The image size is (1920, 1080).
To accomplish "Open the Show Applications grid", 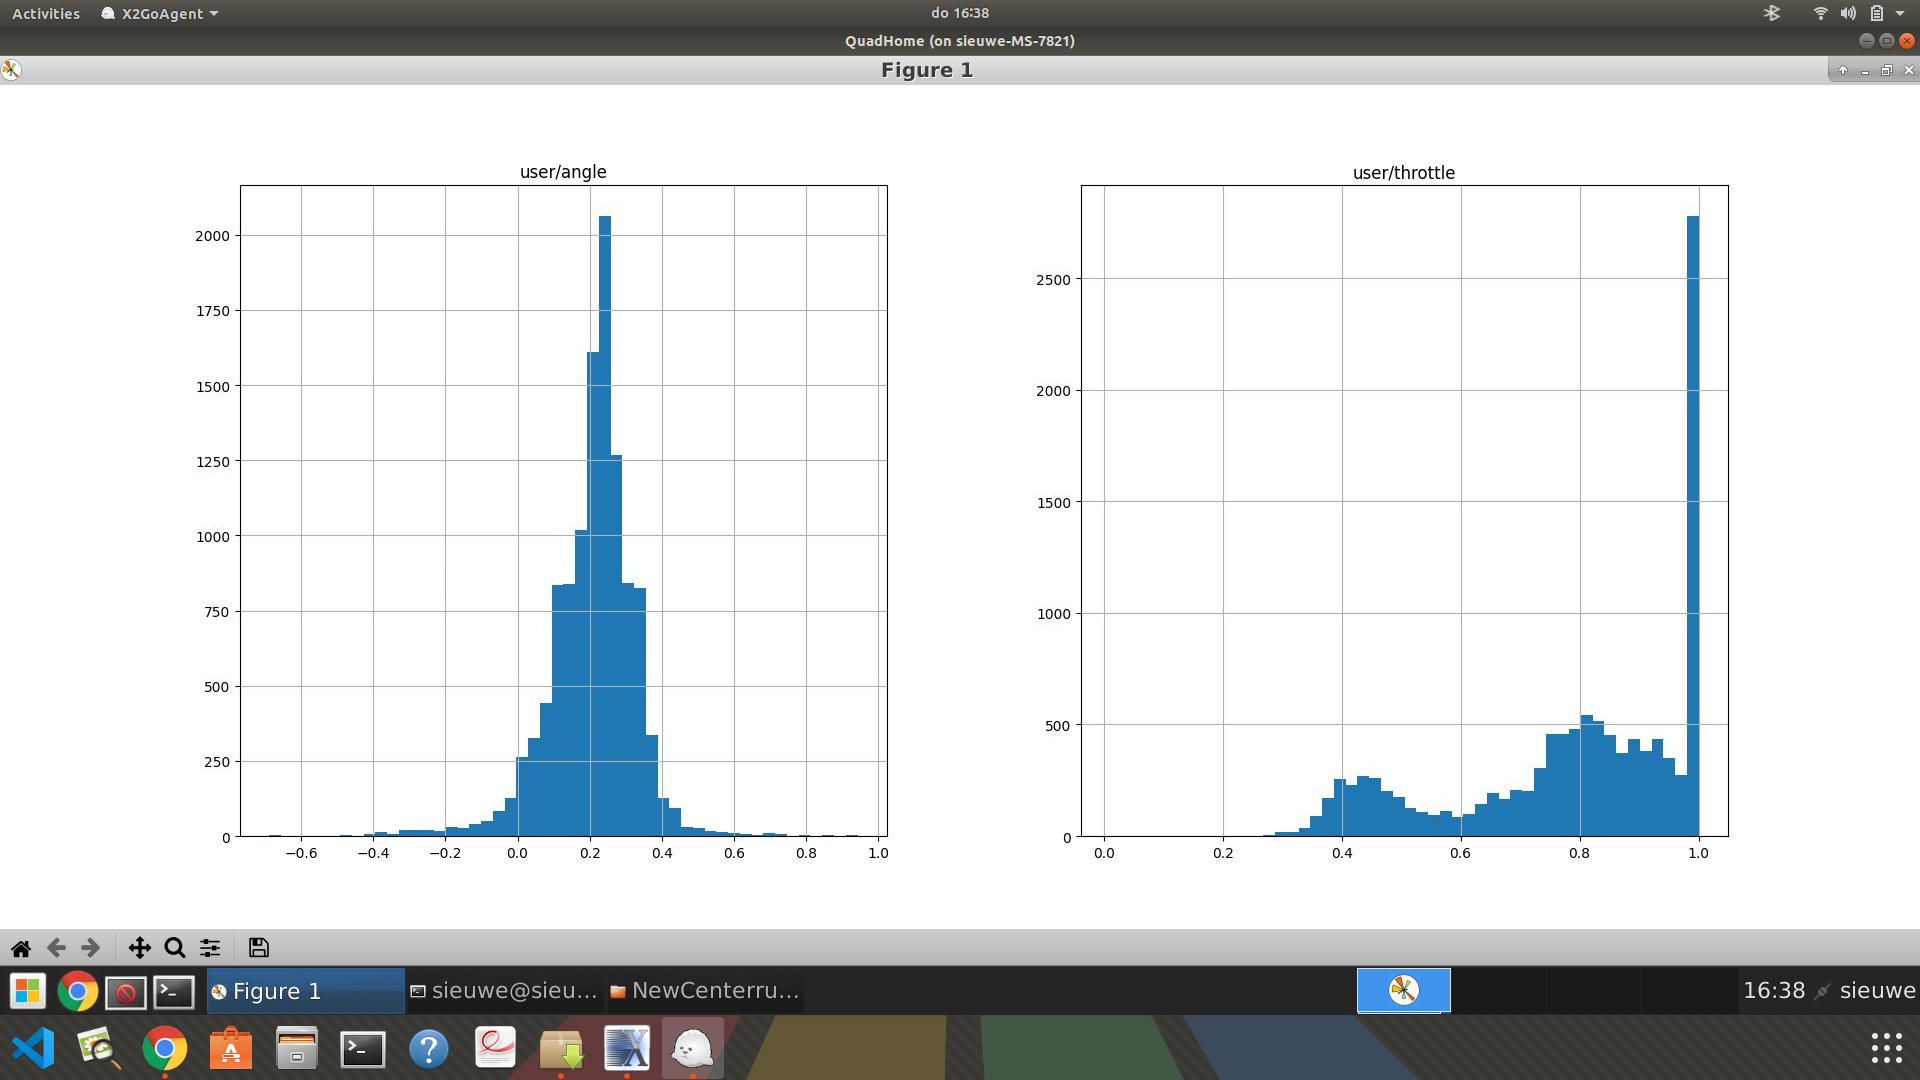I will pyautogui.click(x=1886, y=1048).
